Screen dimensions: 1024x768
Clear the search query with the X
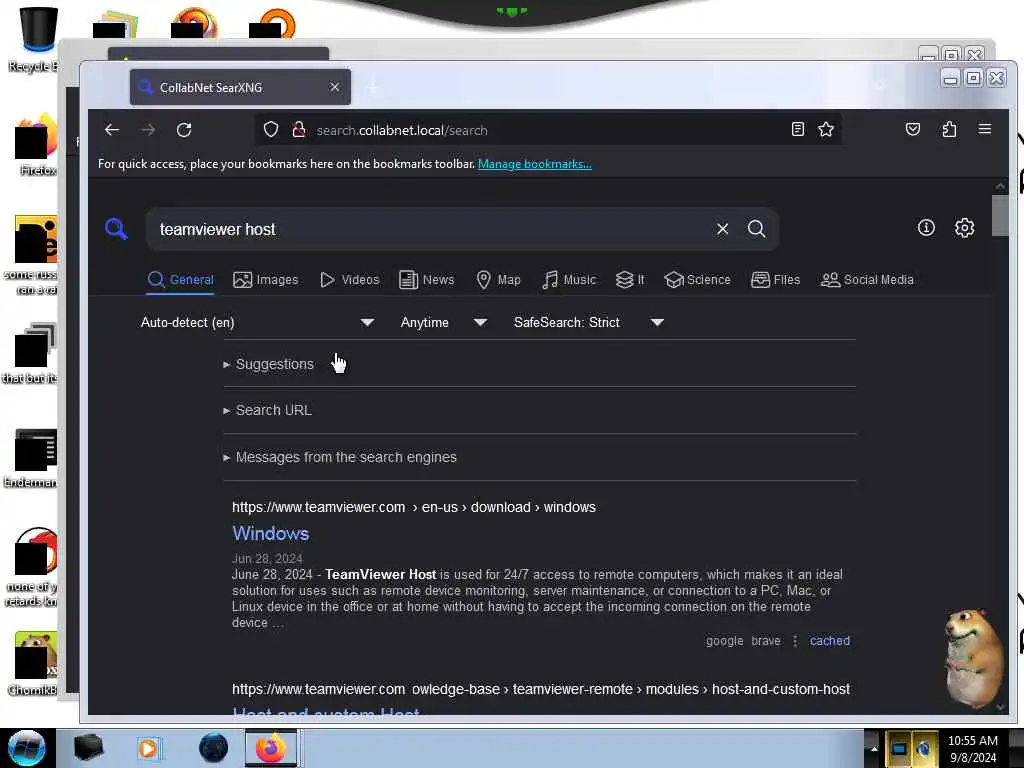[x=722, y=229]
